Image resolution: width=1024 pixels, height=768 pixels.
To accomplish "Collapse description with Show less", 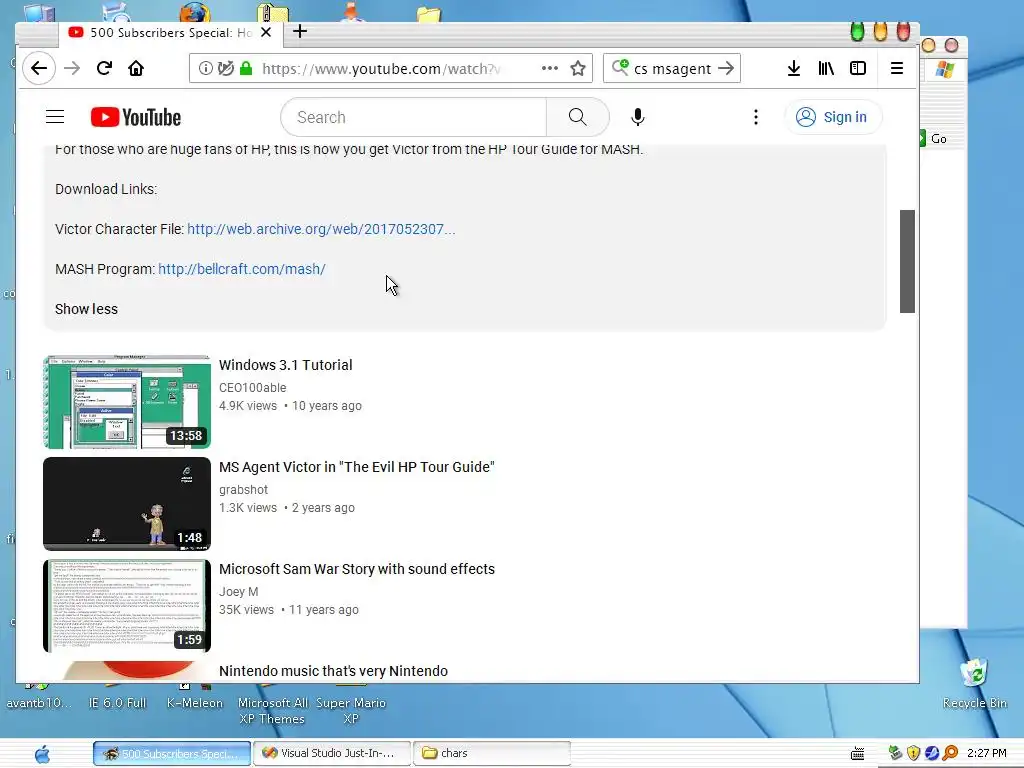I will point(86,310).
